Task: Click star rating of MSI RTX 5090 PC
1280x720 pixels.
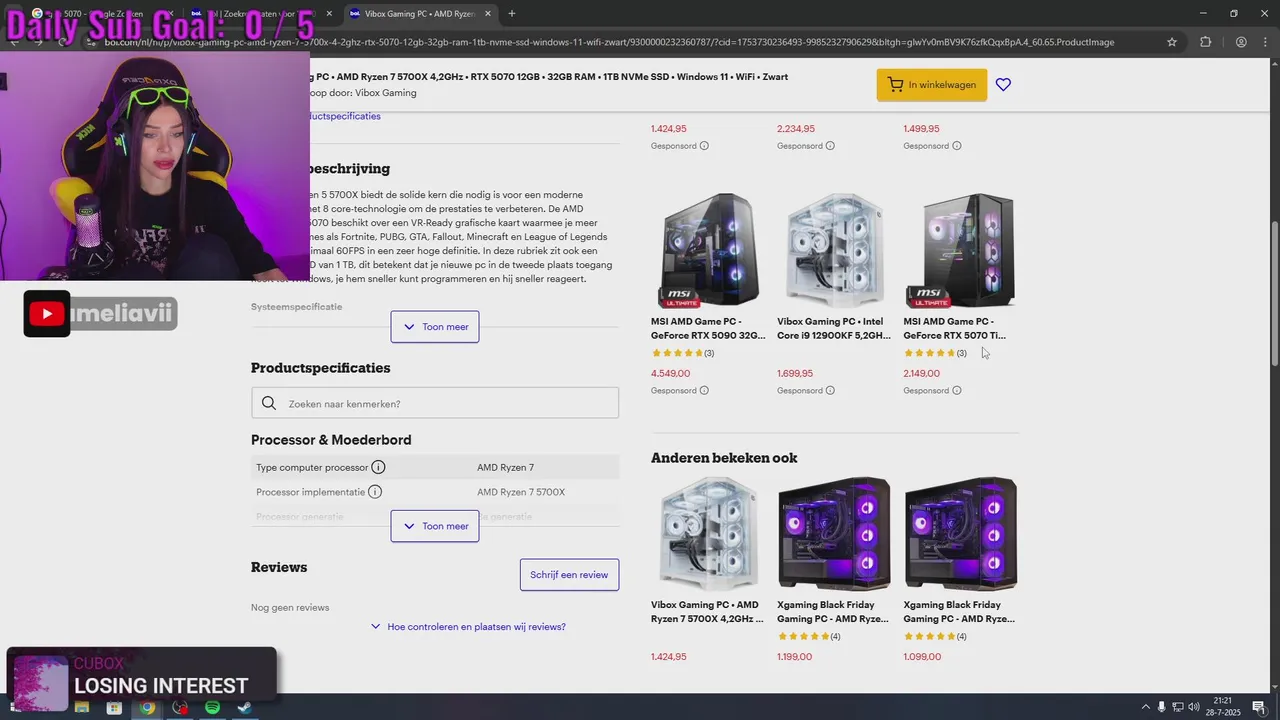Action: [x=683, y=353]
